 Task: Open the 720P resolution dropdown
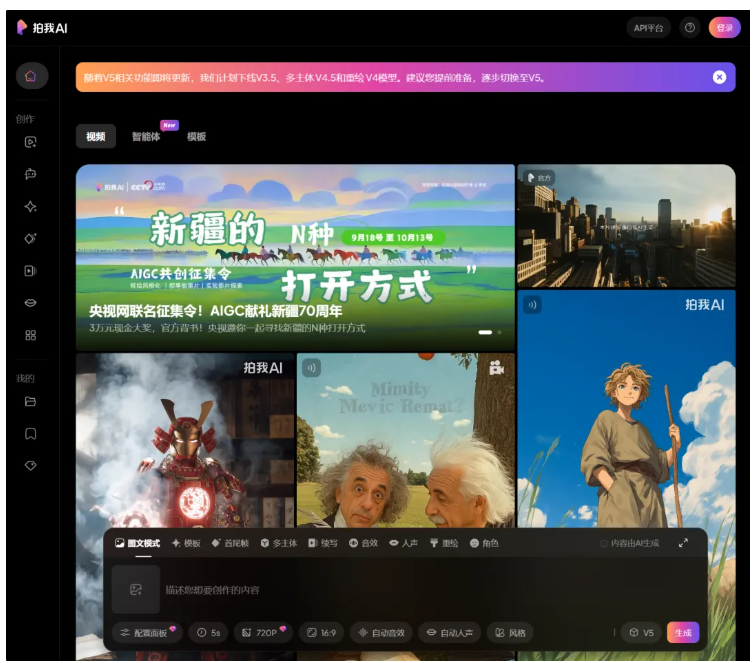click(263, 633)
